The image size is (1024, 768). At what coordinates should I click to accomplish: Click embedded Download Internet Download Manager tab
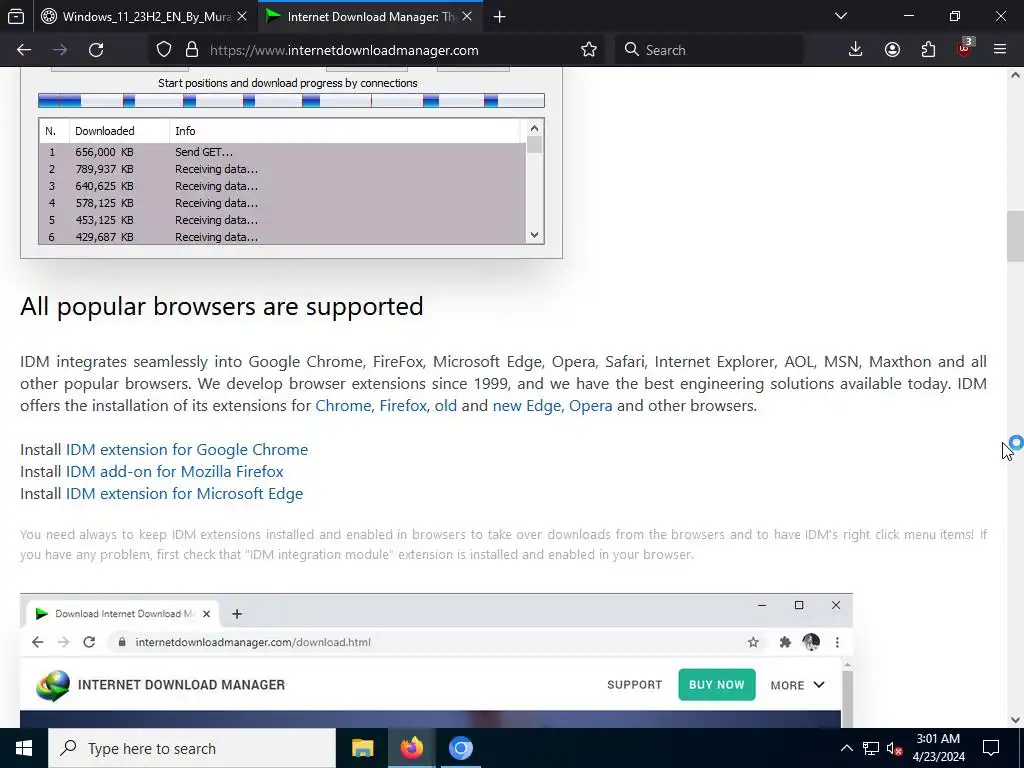coord(122,614)
